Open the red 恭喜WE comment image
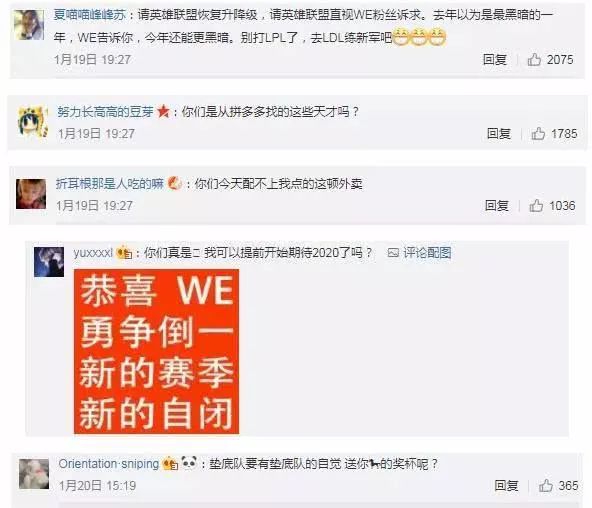Viewport: 592px width, 508px height. [156, 351]
